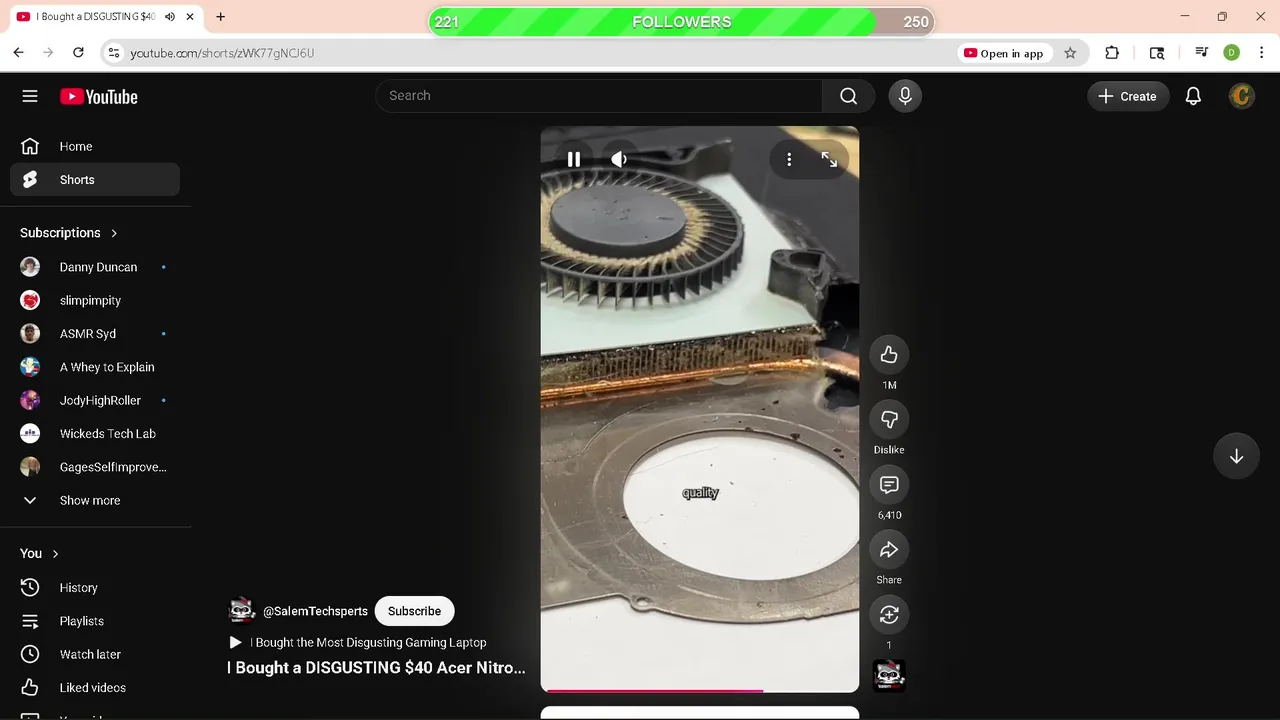This screenshot has width=1280, height=720.
Task: Open GagesSelfImprove... subscription
Action: 95,467
